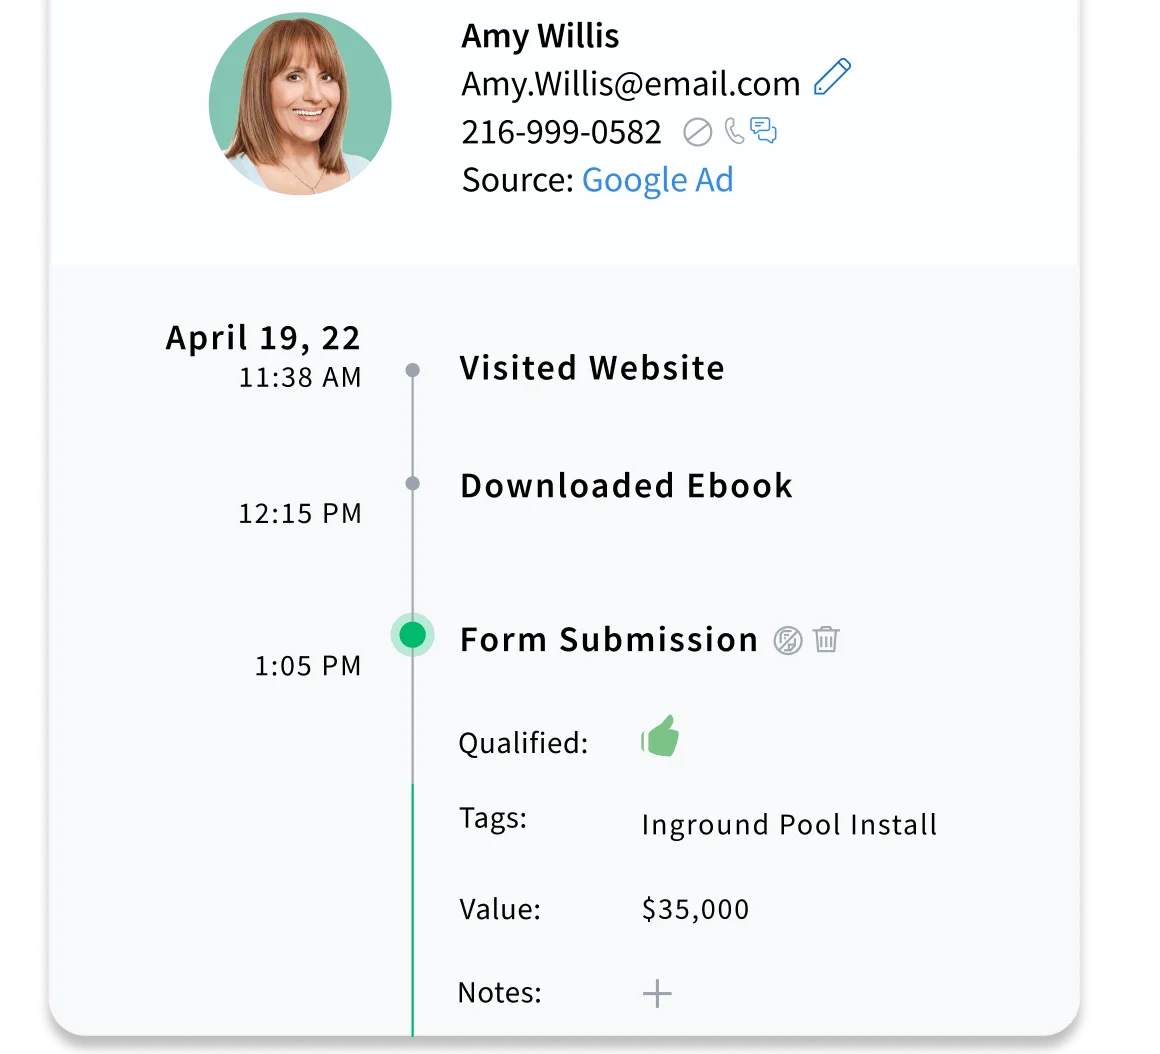
Task: Click the Inground Pool Install tag
Action: 789,825
